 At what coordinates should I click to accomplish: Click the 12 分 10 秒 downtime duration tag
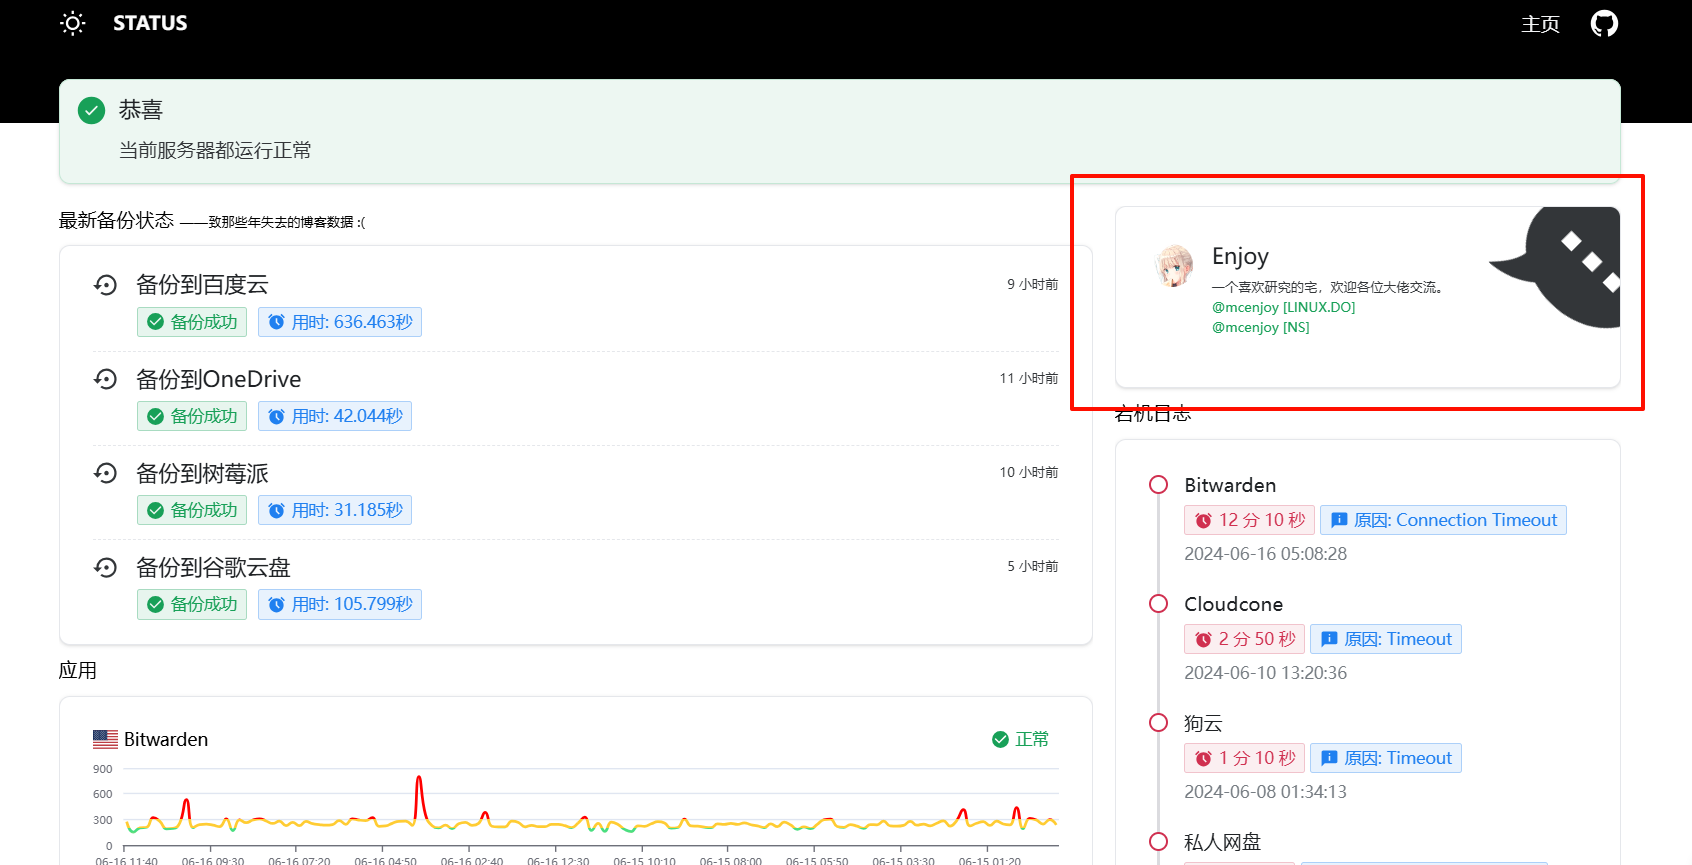pos(1249,520)
